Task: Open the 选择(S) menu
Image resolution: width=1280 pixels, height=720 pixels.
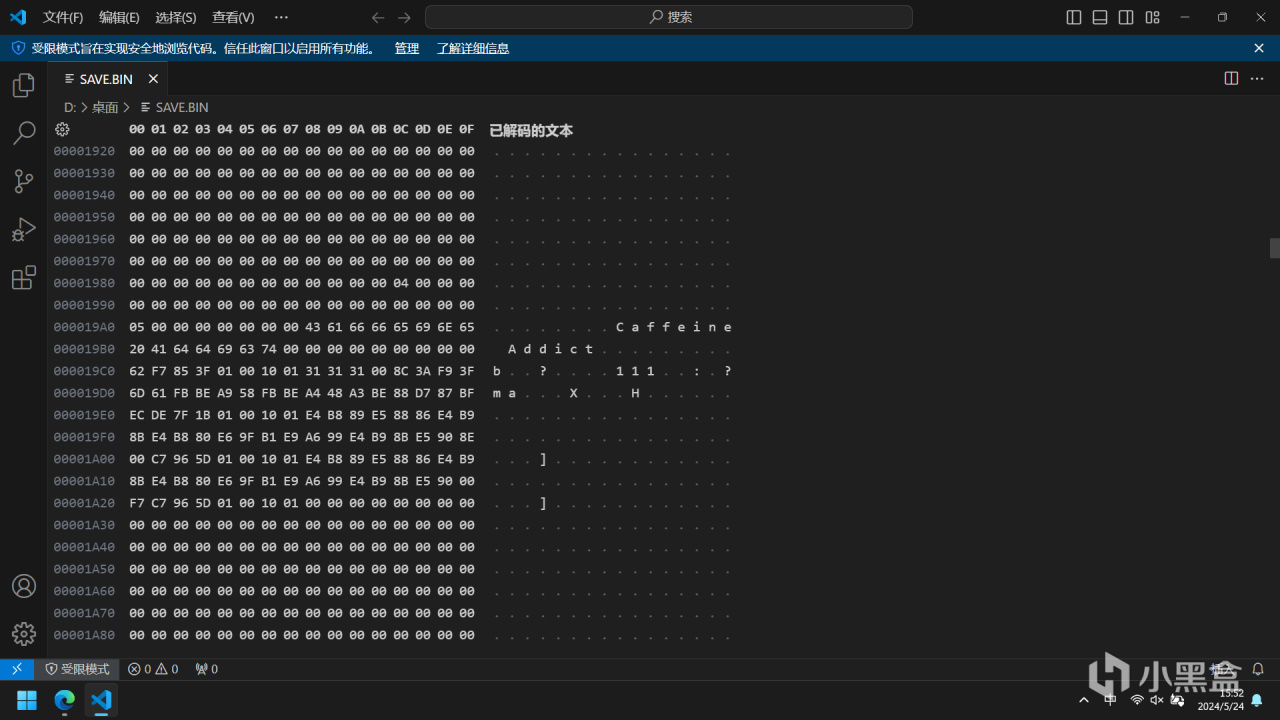Action: pyautogui.click(x=176, y=17)
